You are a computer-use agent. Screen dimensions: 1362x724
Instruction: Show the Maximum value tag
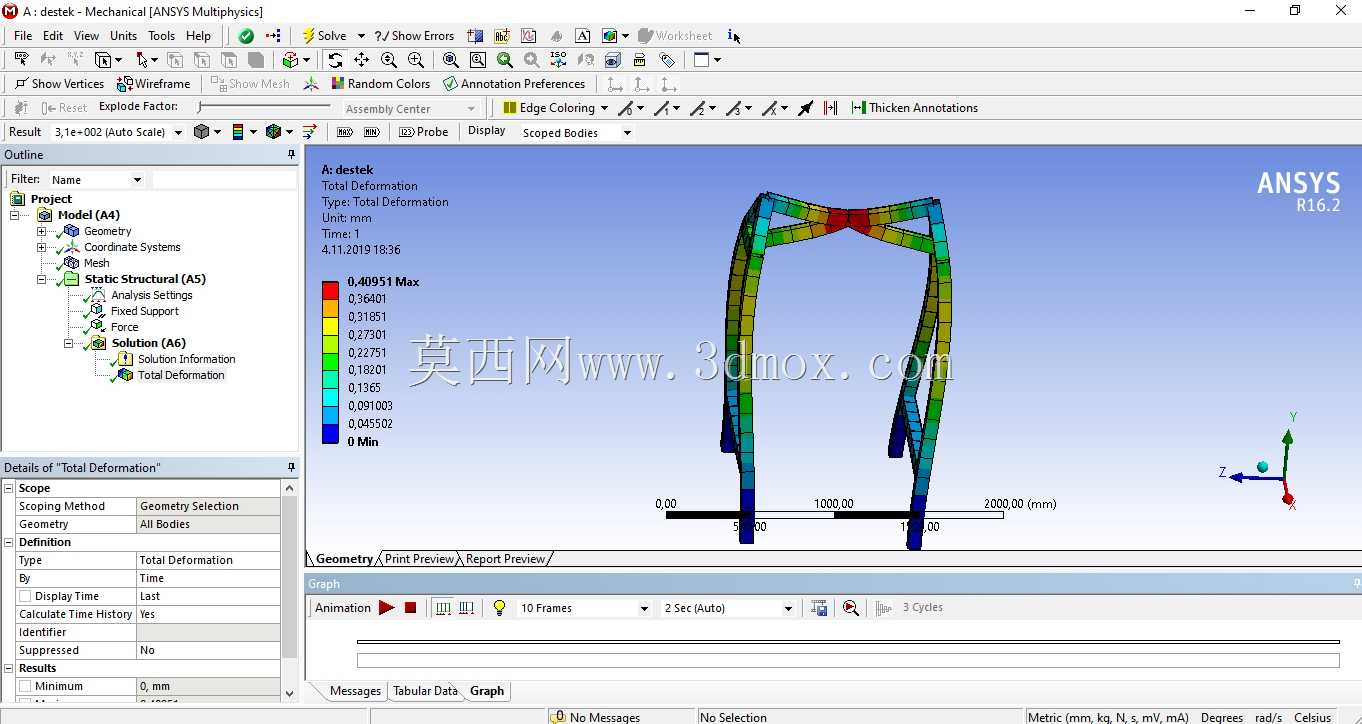345,132
